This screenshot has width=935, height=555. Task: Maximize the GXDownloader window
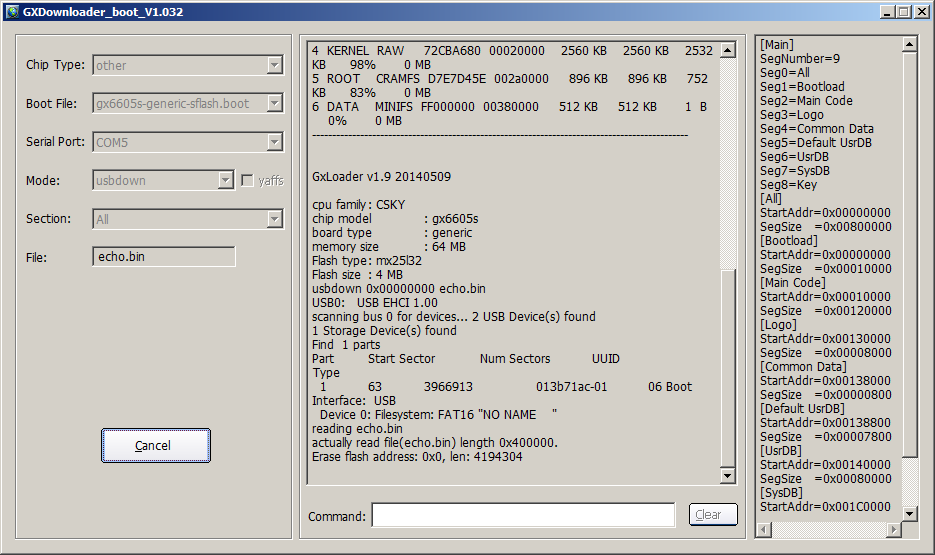(x=904, y=12)
